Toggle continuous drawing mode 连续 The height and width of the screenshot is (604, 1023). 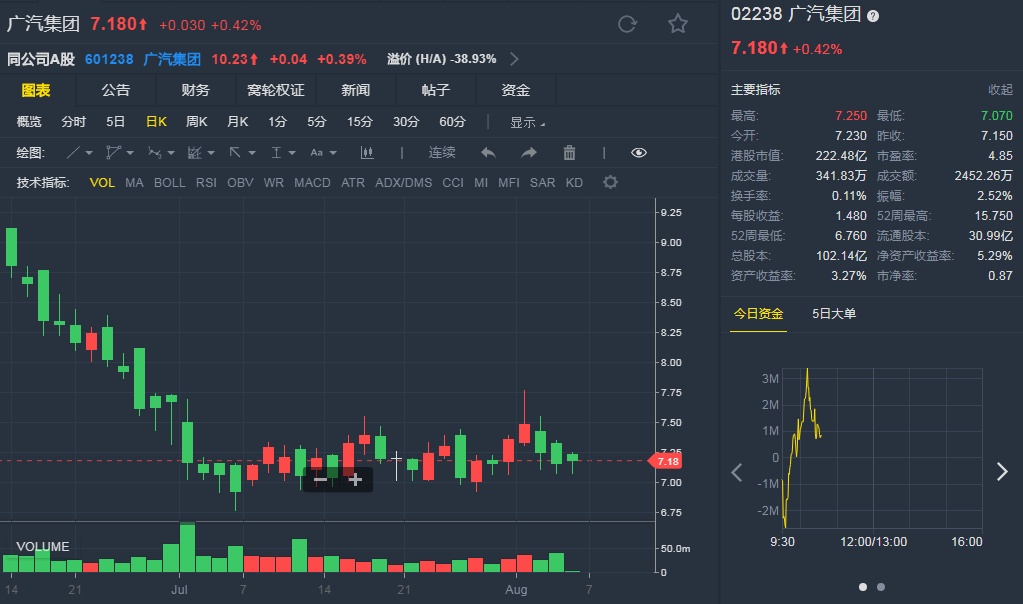(x=442, y=153)
